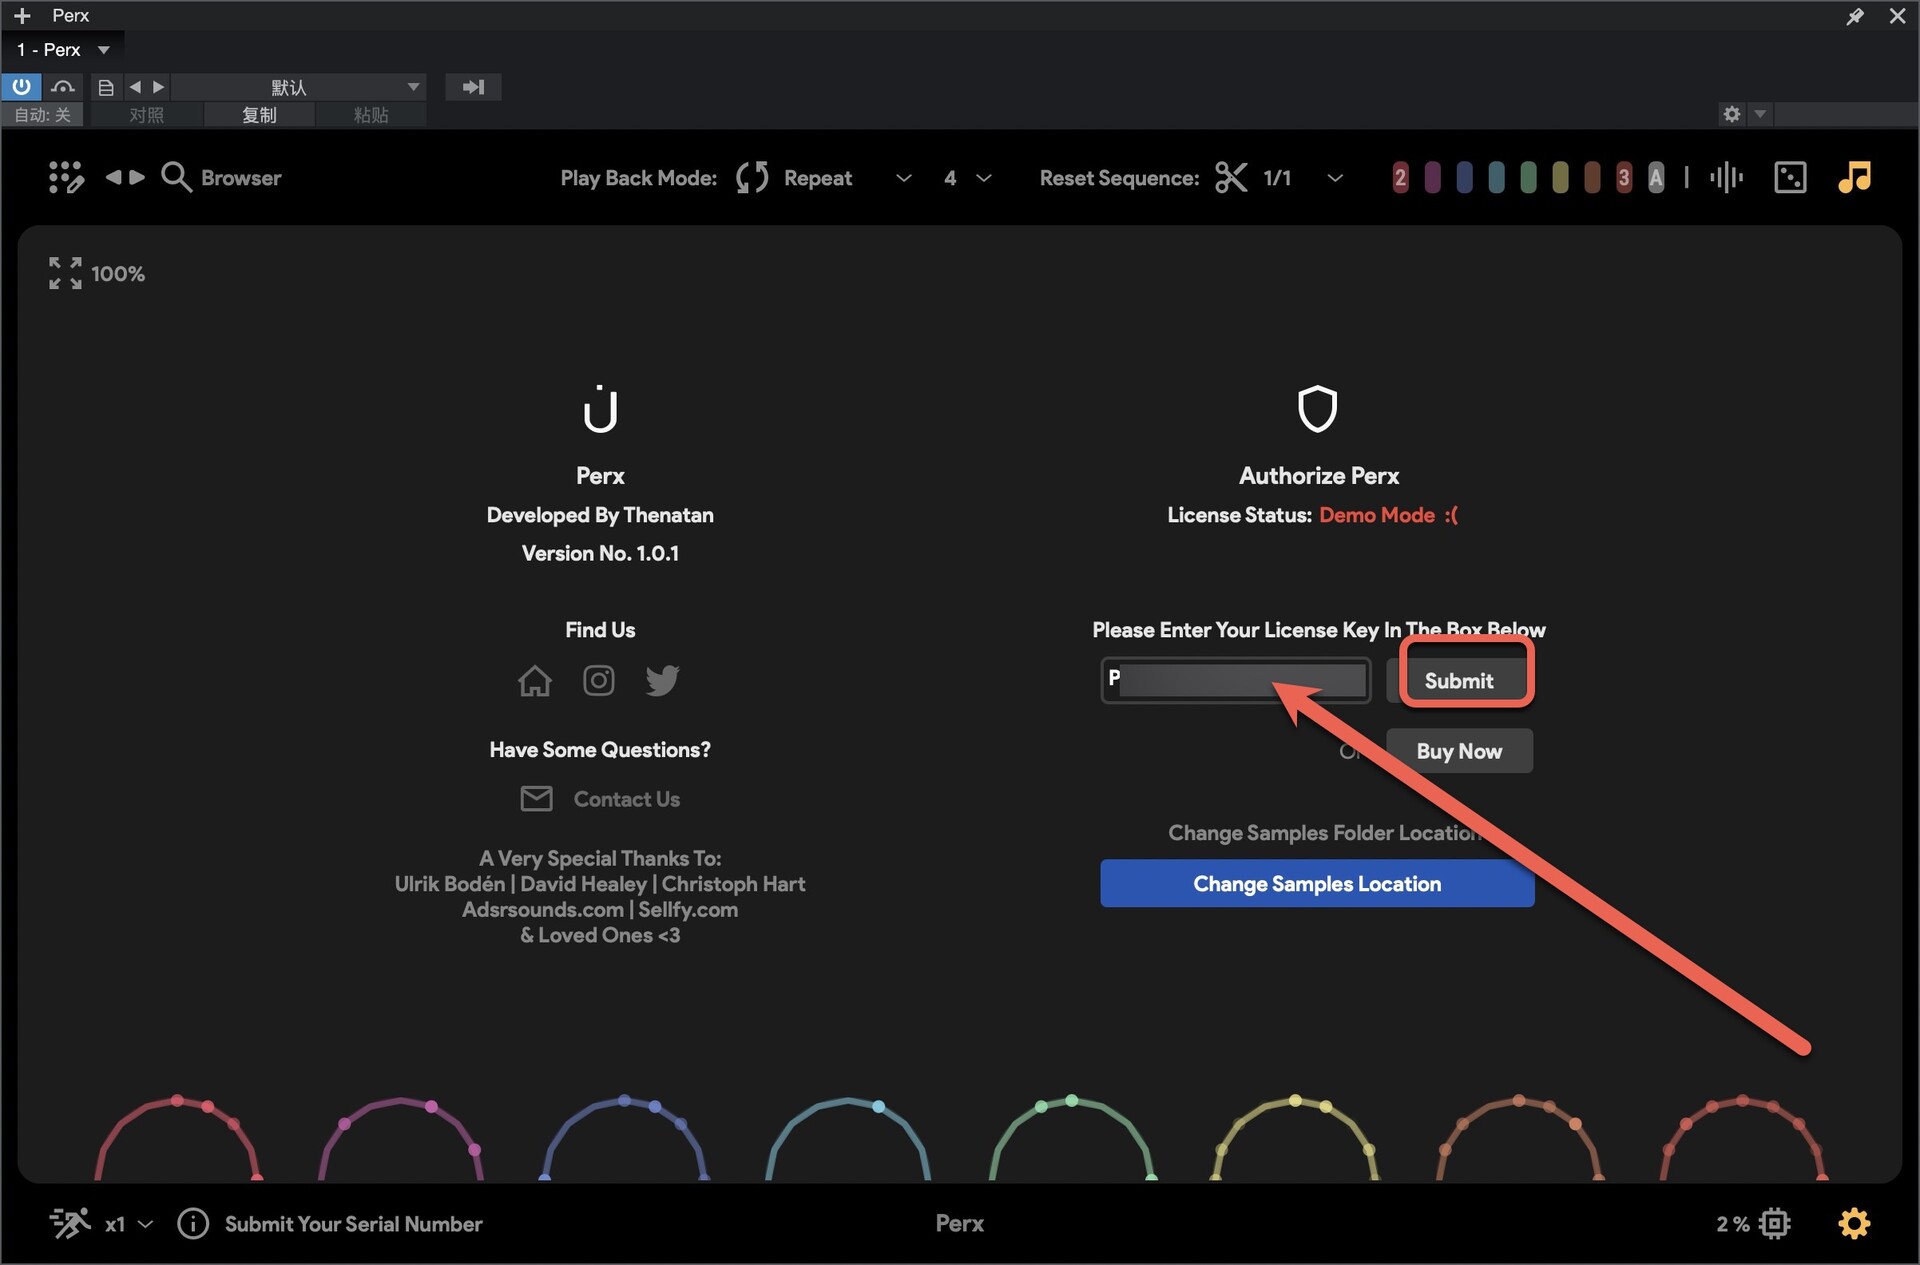This screenshot has height=1265, width=1920.
Task: Click the envelope mail icon
Action: click(537, 798)
